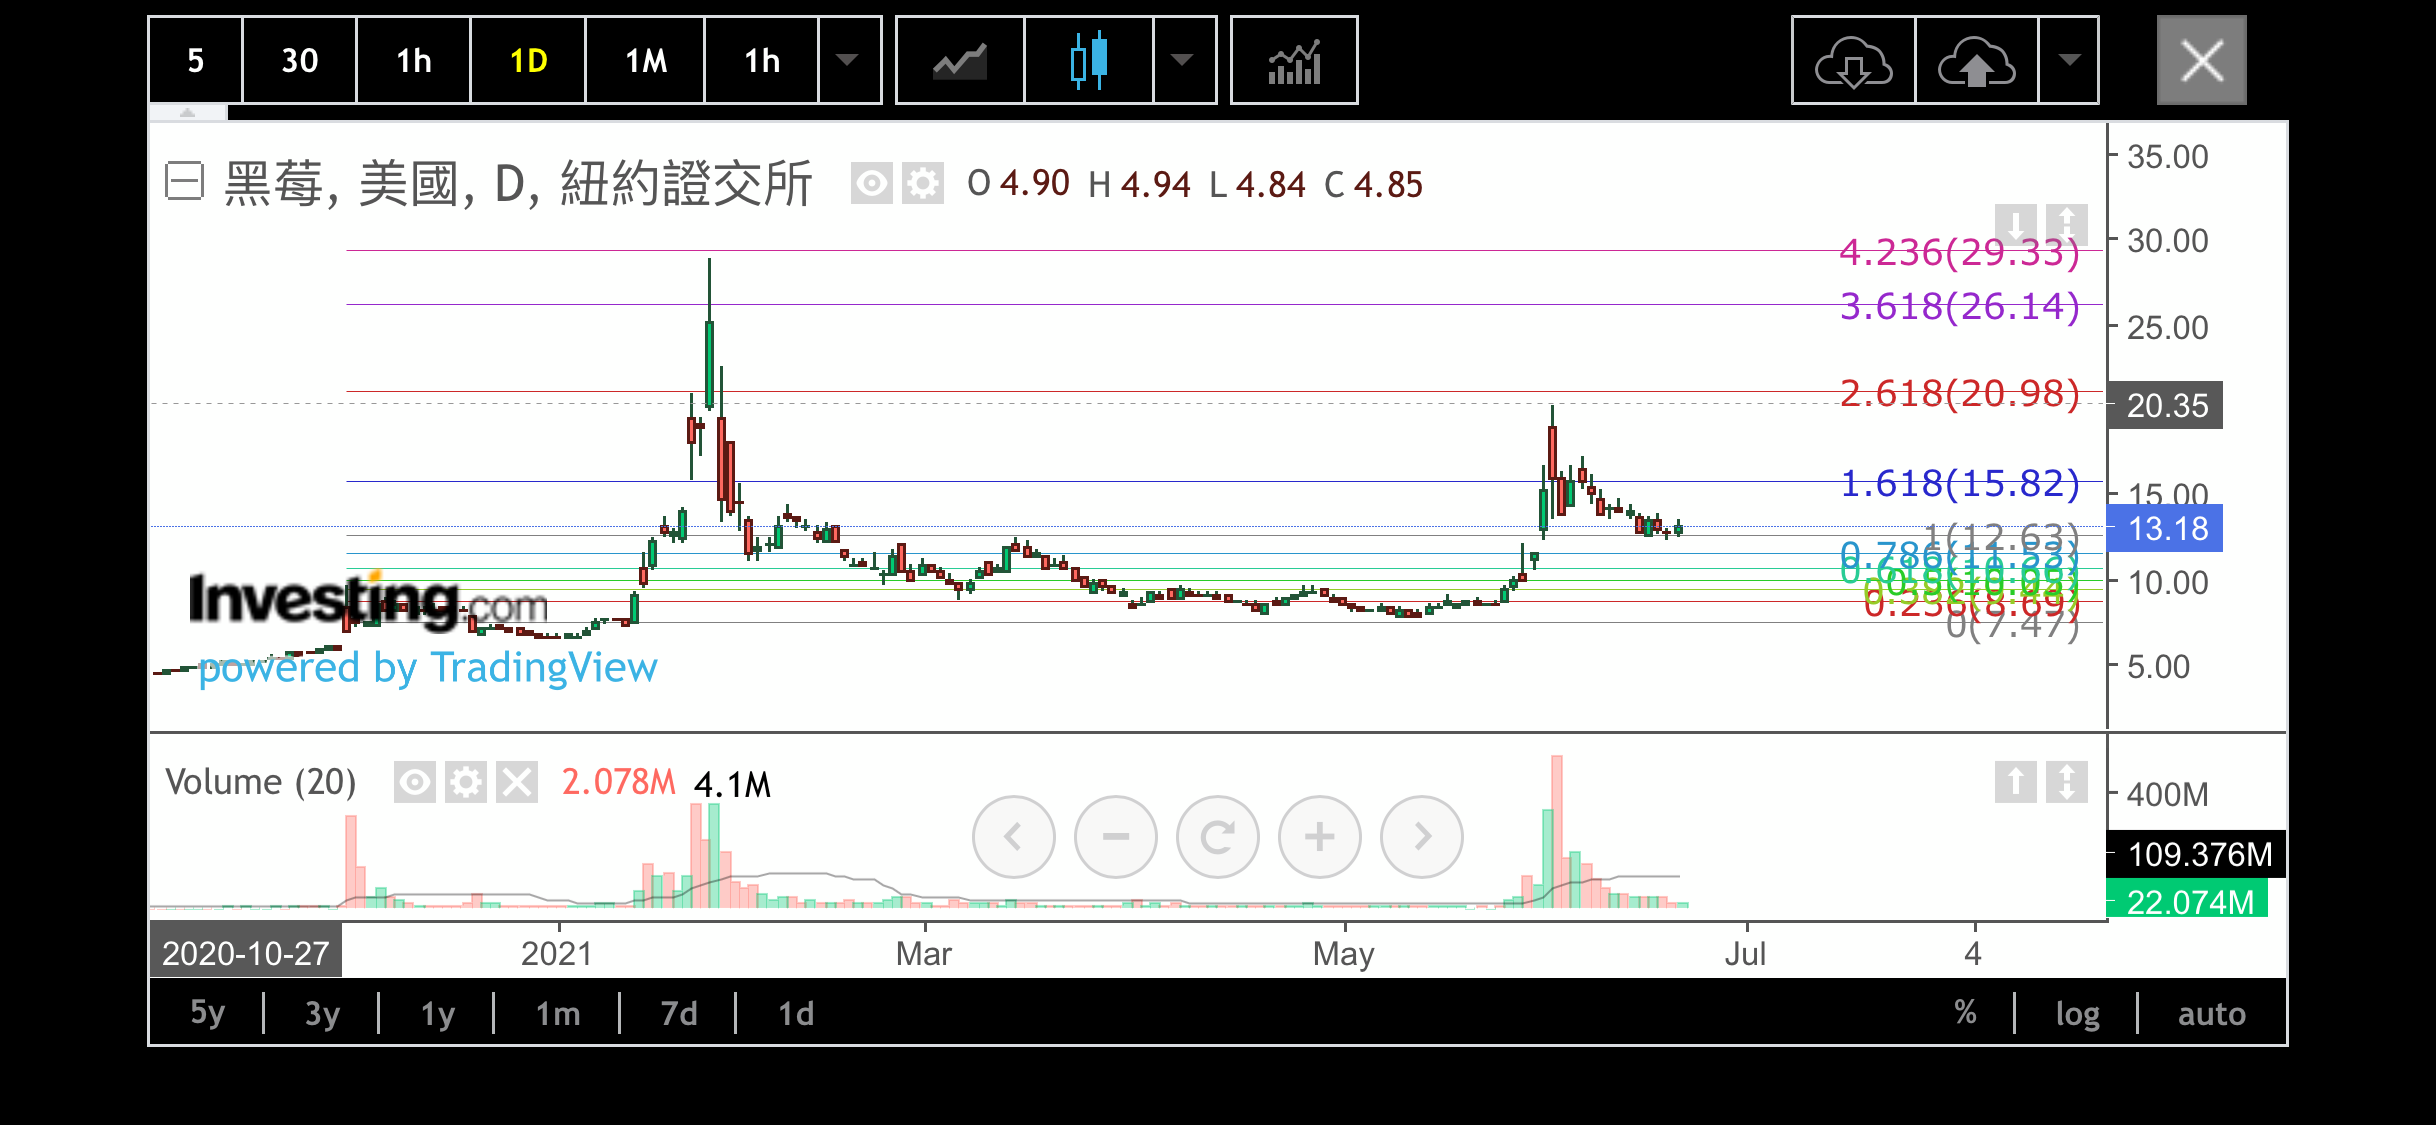Switch to area chart style

(x=960, y=60)
